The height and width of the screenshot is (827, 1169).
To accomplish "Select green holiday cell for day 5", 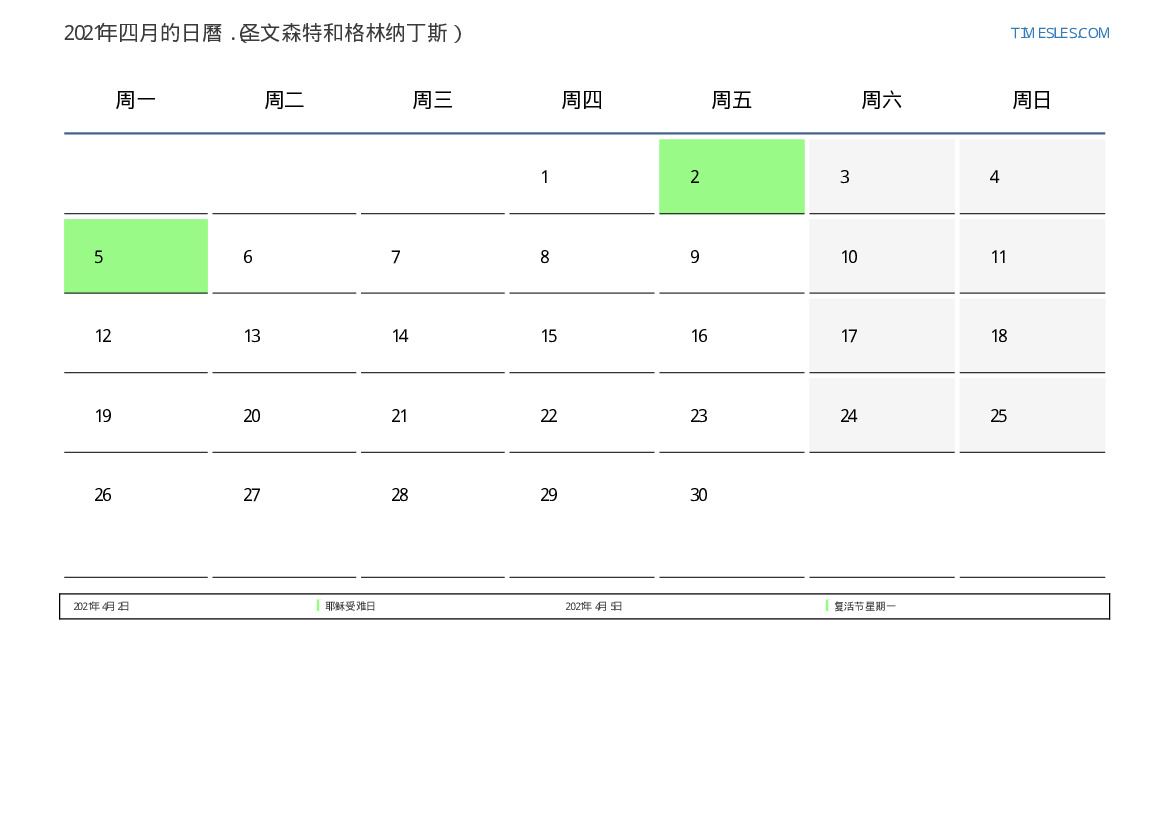I will pyautogui.click(x=136, y=257).
